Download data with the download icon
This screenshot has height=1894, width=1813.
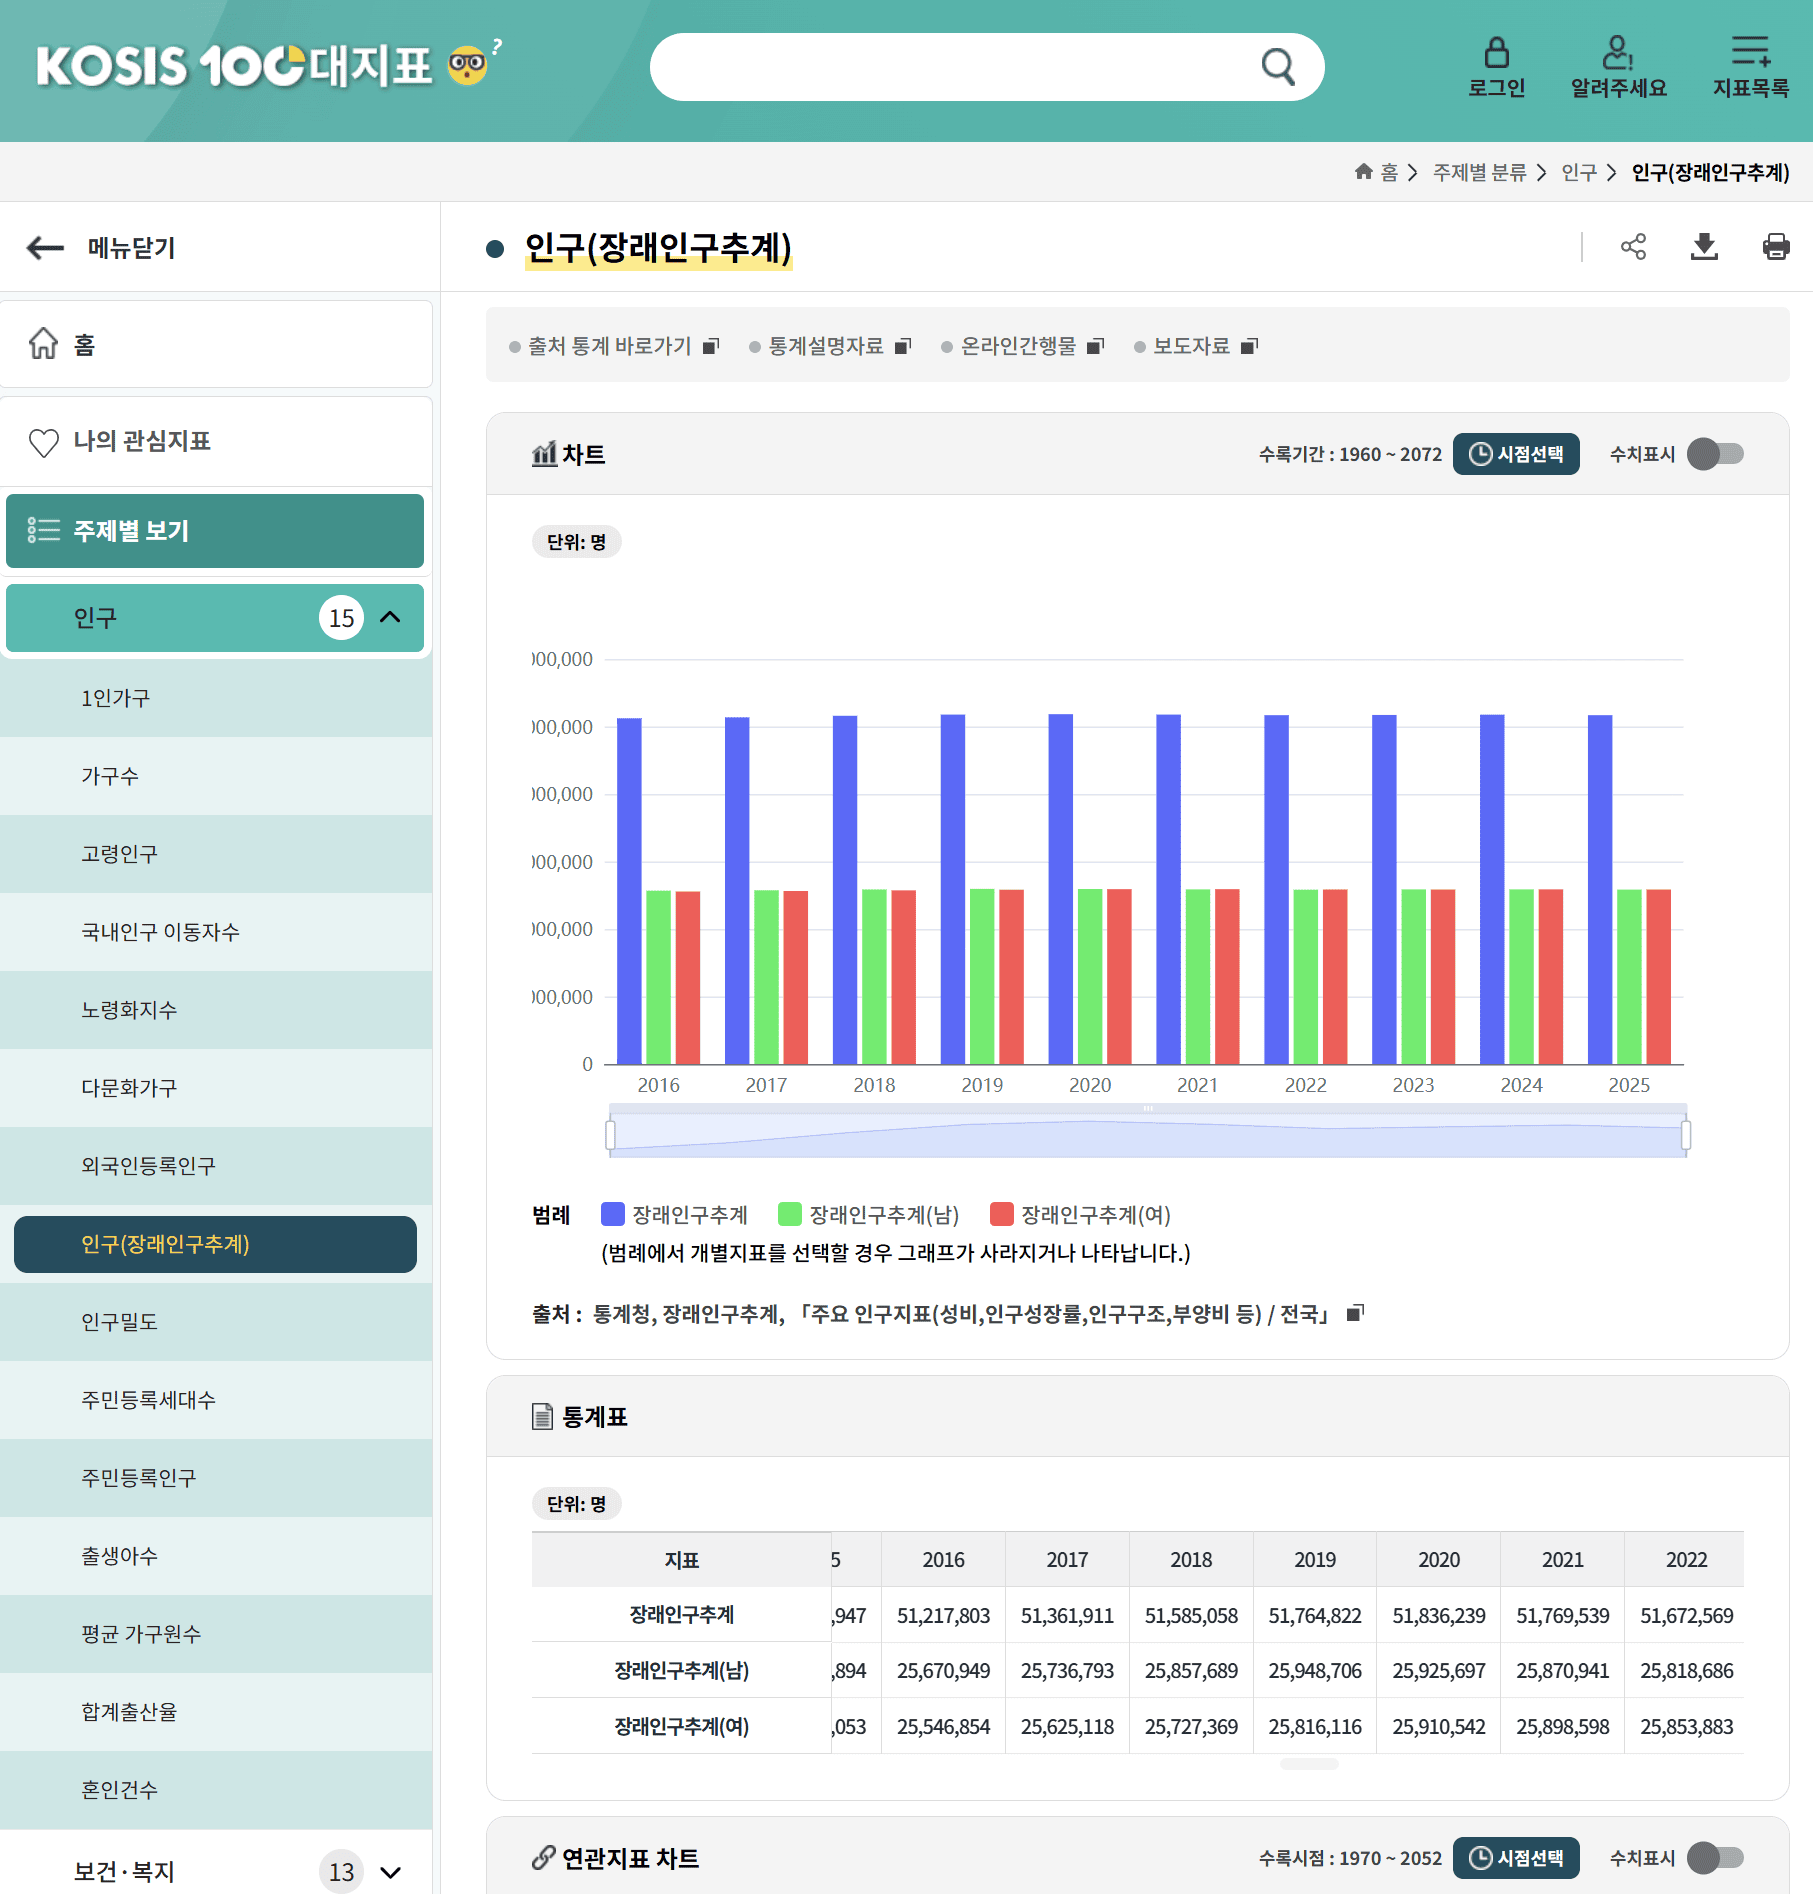[1704, 247]
